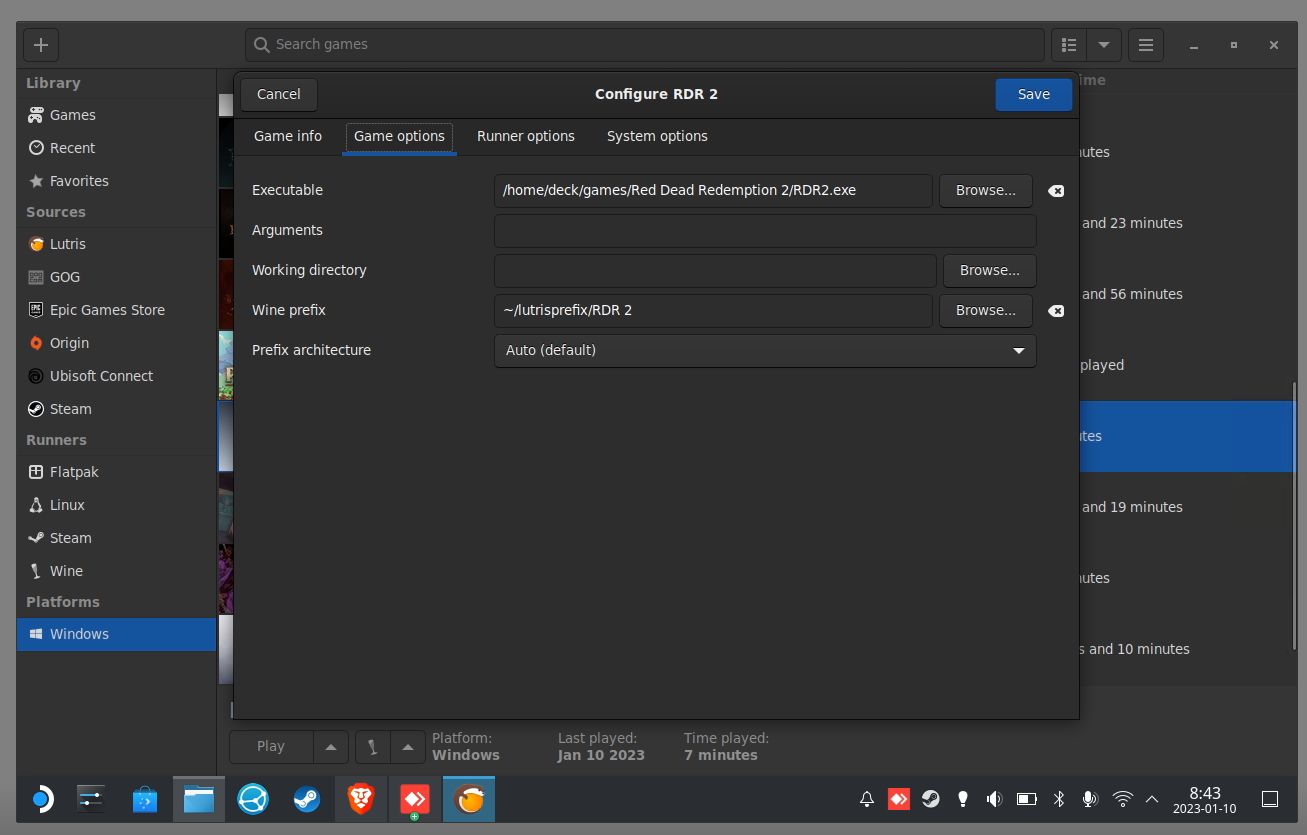Open the Game info tab
The image size is (1307, 835).
[x=288, y=136]
